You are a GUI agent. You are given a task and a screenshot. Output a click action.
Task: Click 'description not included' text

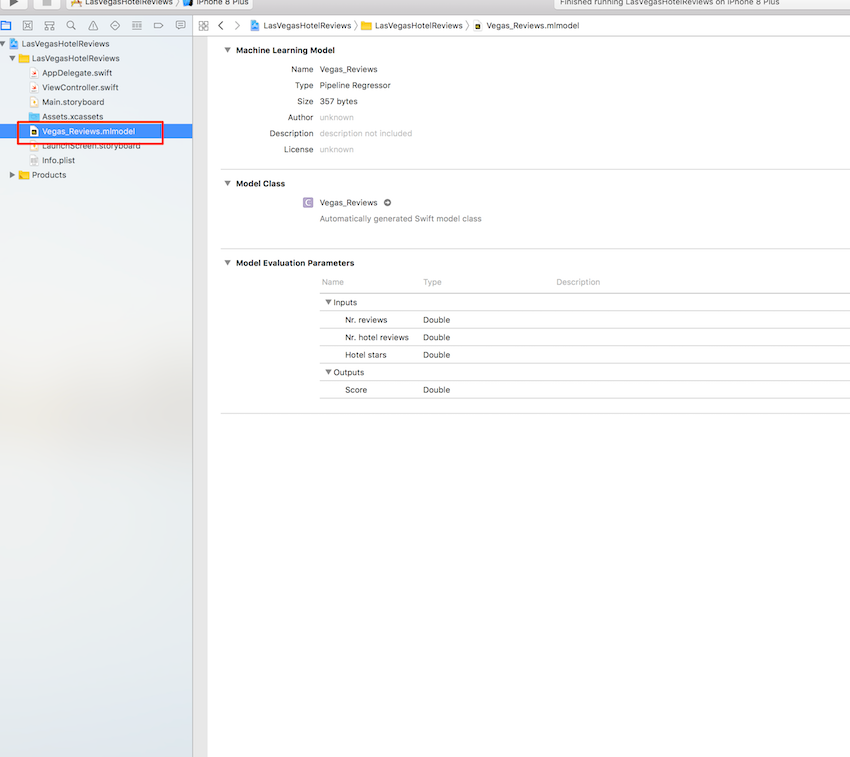(x=365, y=133)
